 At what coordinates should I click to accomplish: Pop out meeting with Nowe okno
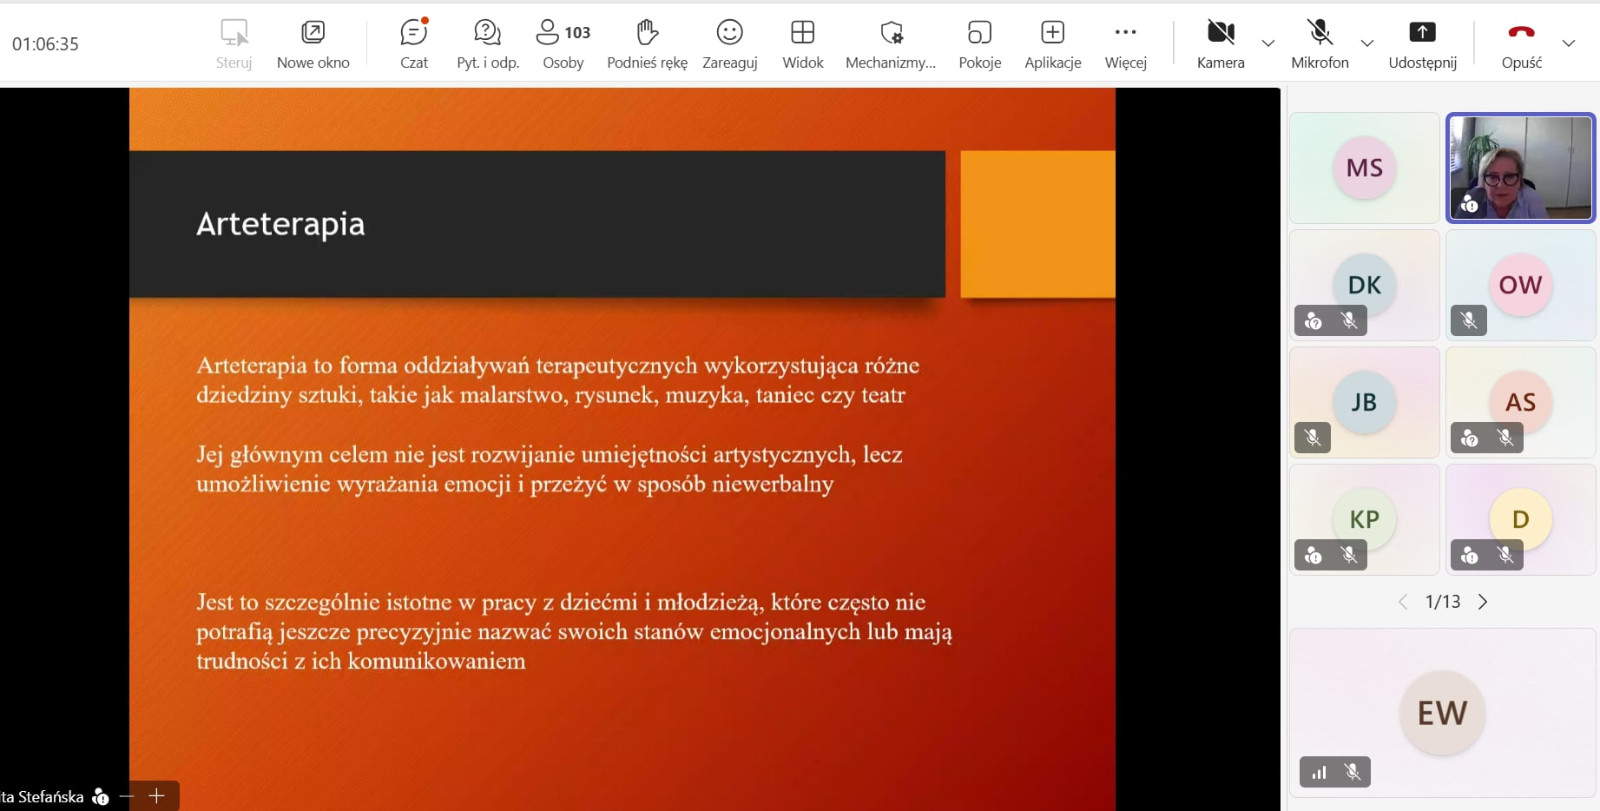[x=313, y=44]
